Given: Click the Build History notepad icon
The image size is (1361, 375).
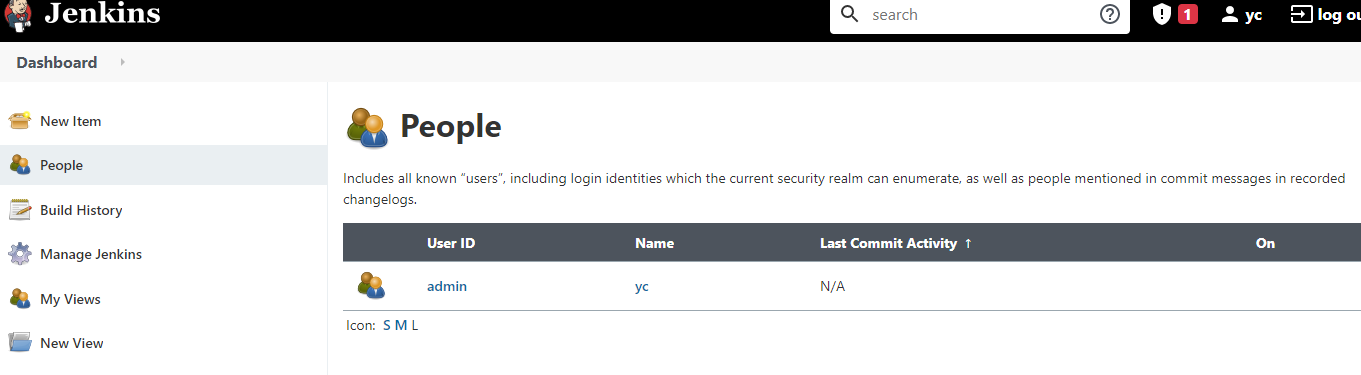Looking at the screenshot, I should pos(20,210).
